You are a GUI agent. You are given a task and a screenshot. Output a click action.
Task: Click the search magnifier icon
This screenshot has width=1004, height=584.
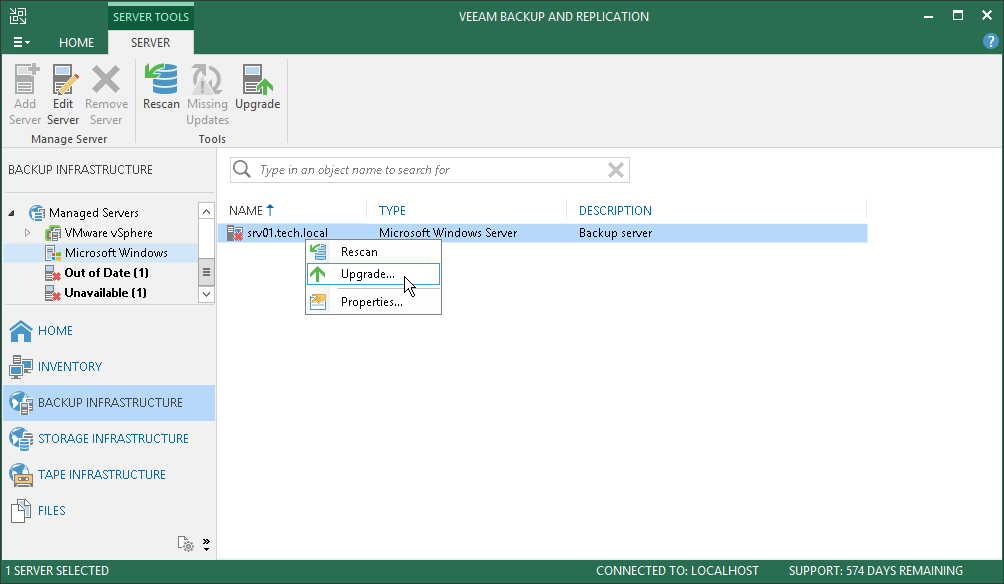[x=242, y=169]
